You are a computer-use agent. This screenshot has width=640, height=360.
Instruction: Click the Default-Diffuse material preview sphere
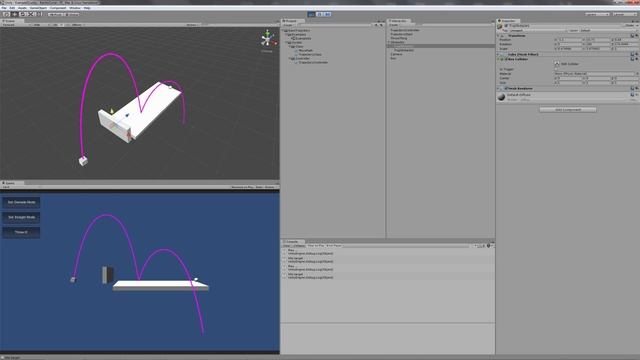[x=502, y=97]
